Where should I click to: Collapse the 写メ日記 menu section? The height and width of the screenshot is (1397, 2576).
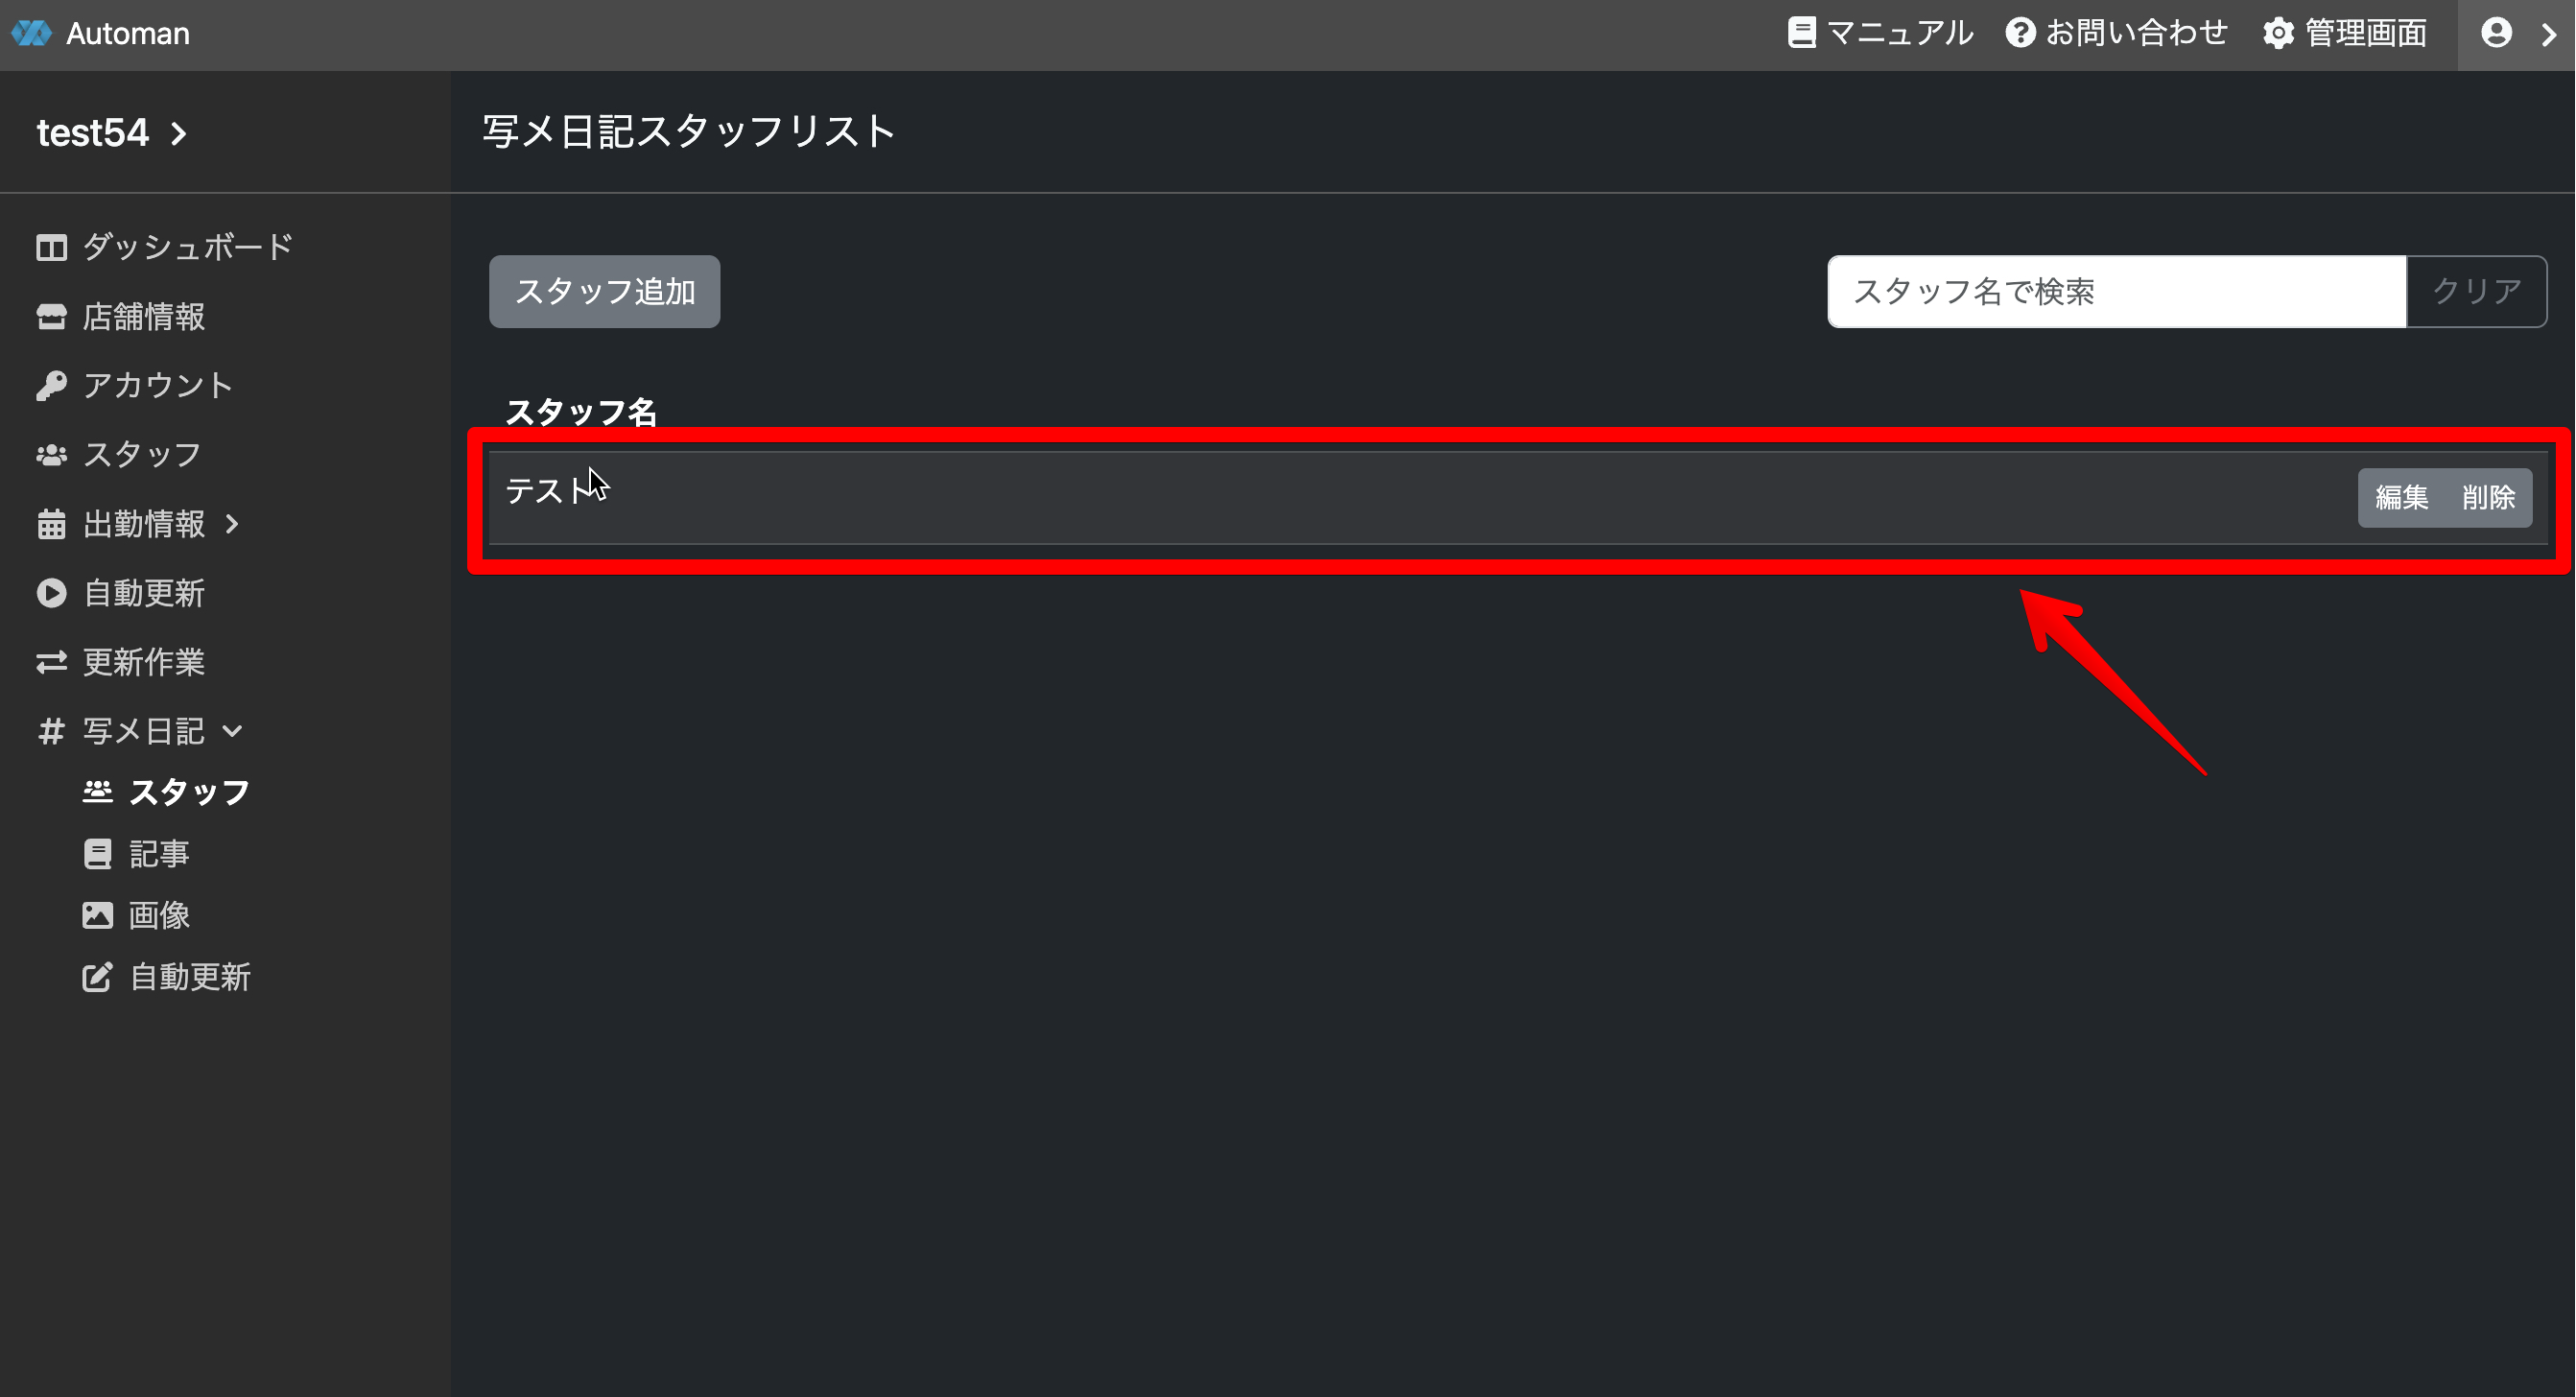pyautogui.click(x=232, y=731)
